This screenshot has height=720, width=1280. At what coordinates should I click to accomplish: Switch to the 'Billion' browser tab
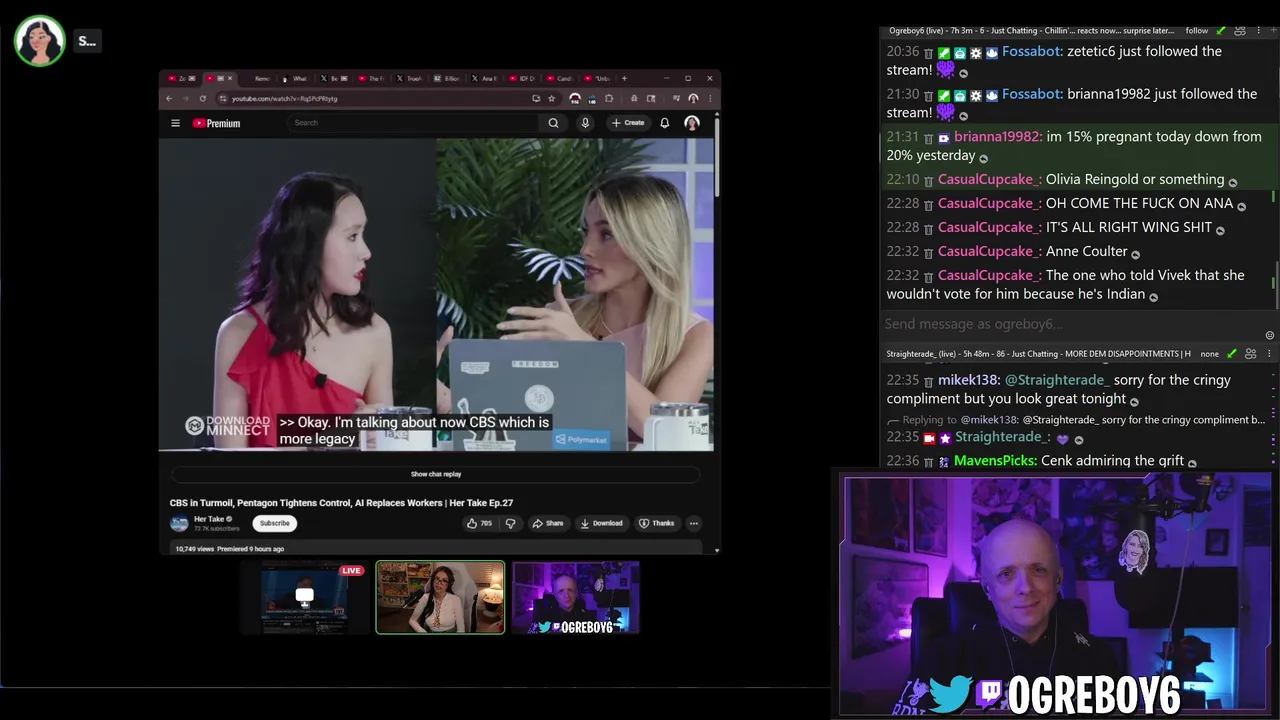449,78
